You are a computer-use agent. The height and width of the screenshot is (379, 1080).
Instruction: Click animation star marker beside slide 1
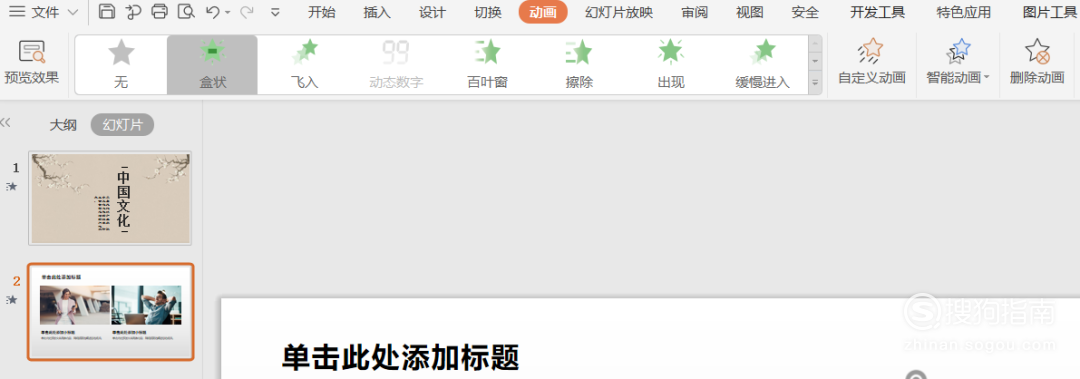[12, 186]
